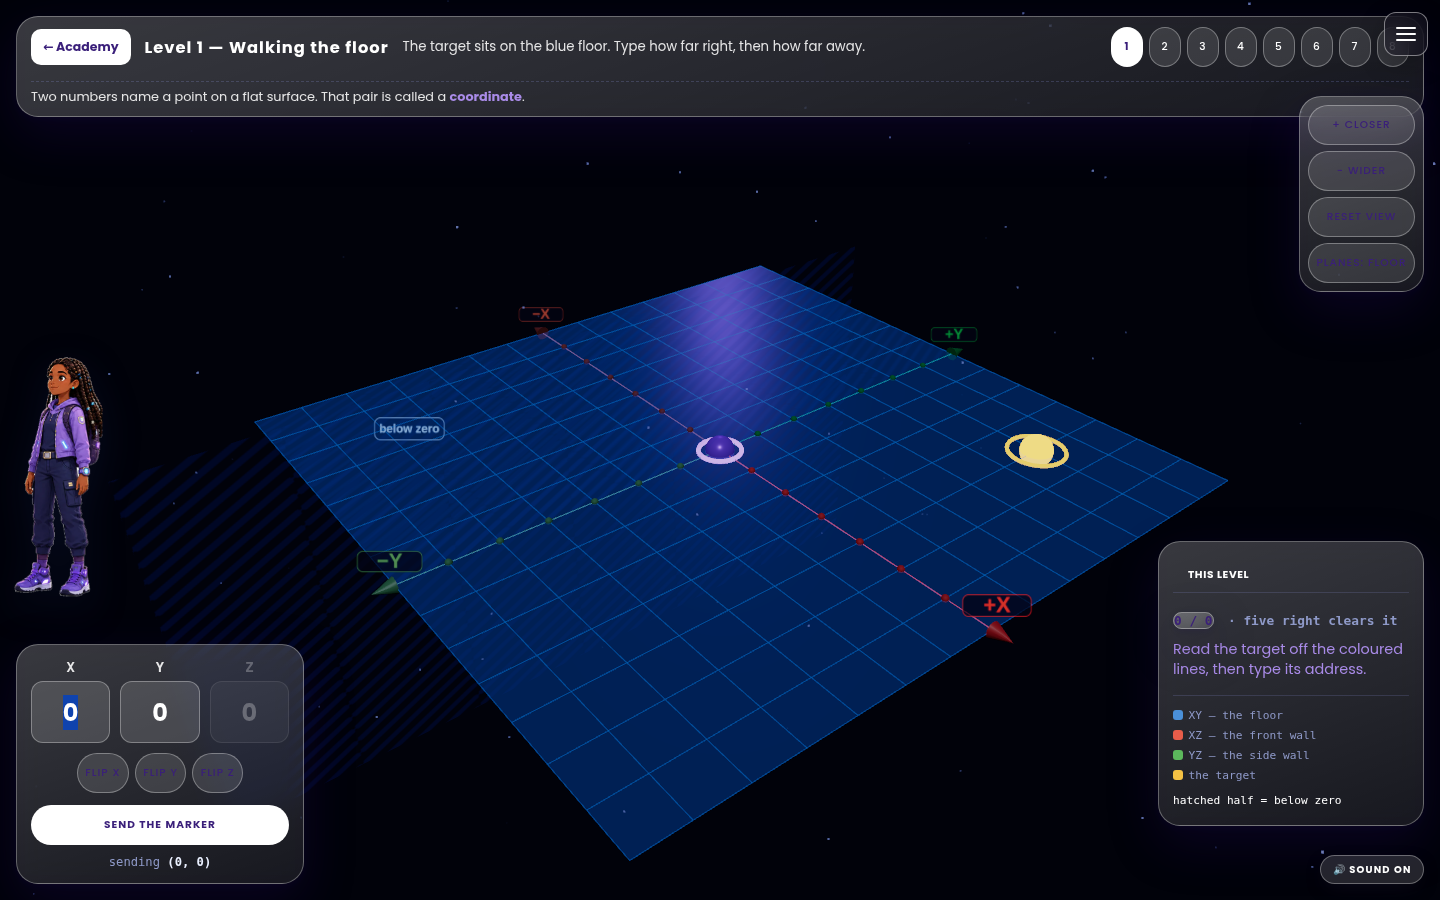This screenshot has height=900, width=1440.
Task: Focus the X coordinate input
Action: click(70, 712)
